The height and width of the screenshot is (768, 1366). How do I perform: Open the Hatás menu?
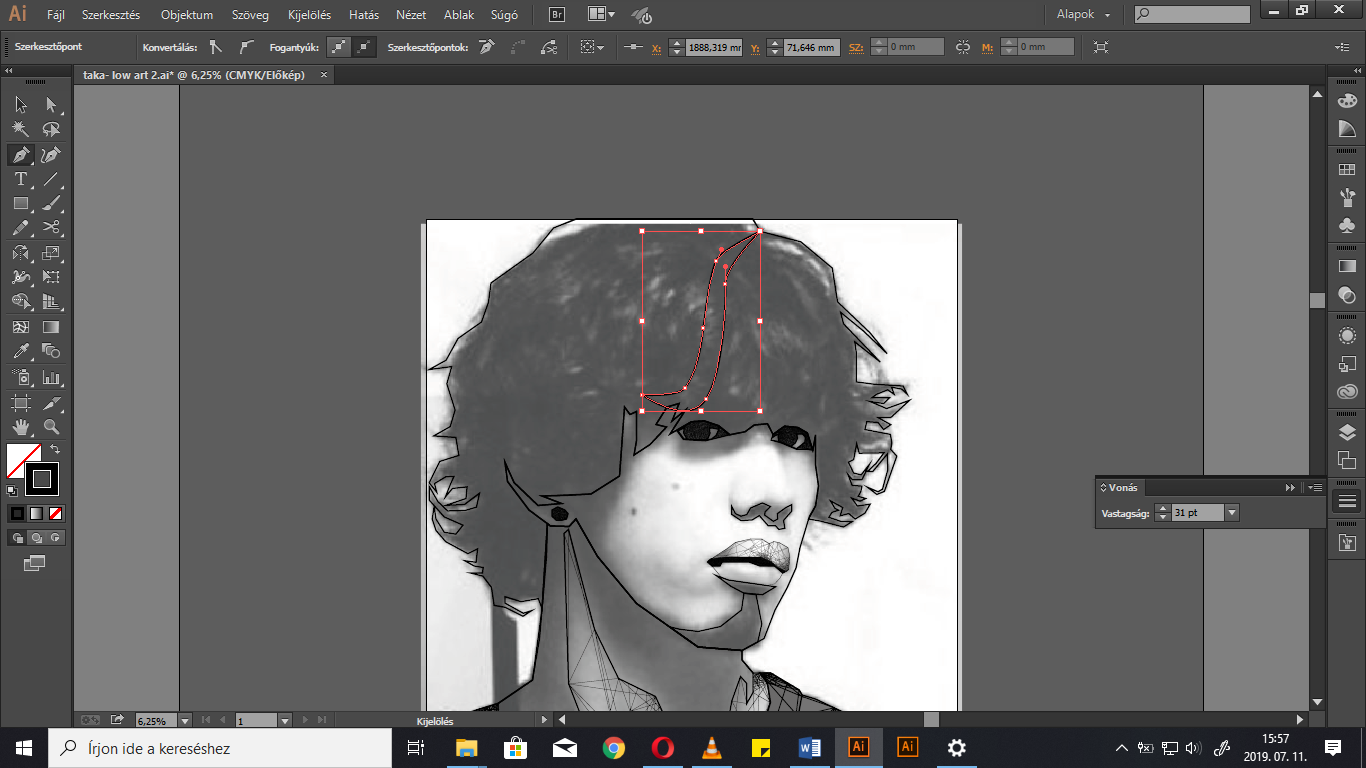[x=364, y=15]
